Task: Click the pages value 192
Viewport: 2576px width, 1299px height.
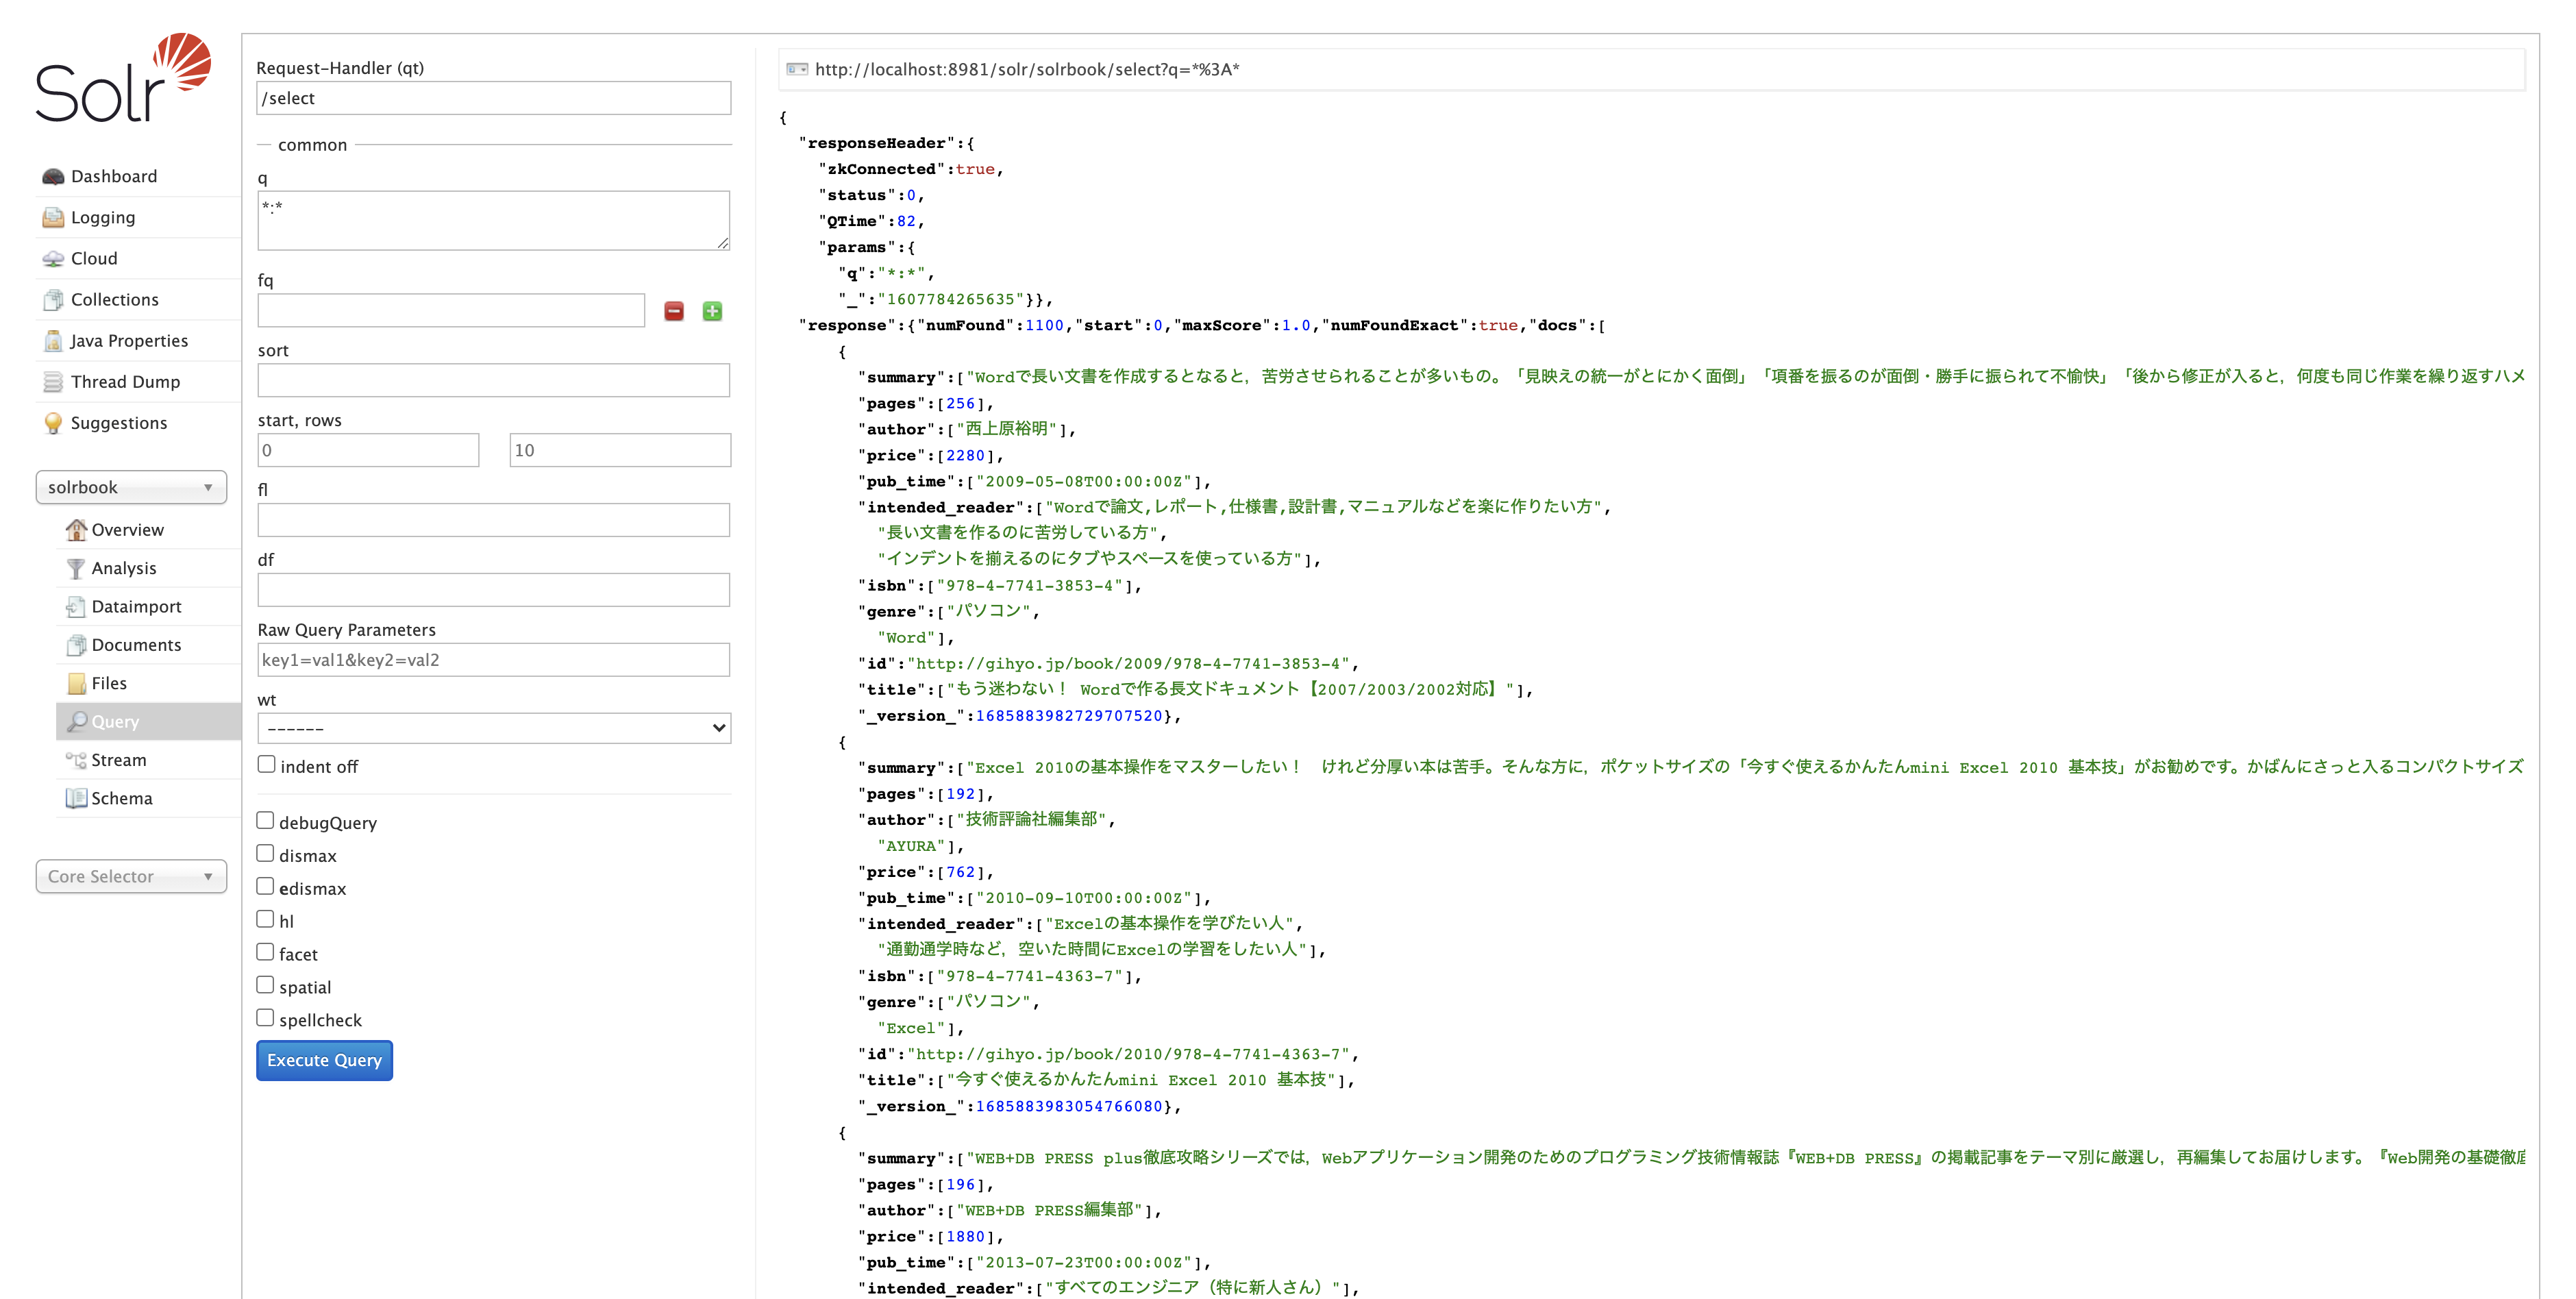Action: click(960, 794)
